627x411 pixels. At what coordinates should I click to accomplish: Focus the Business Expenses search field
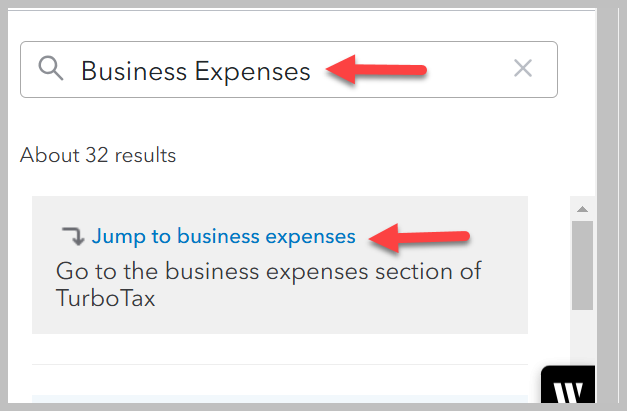289,69
